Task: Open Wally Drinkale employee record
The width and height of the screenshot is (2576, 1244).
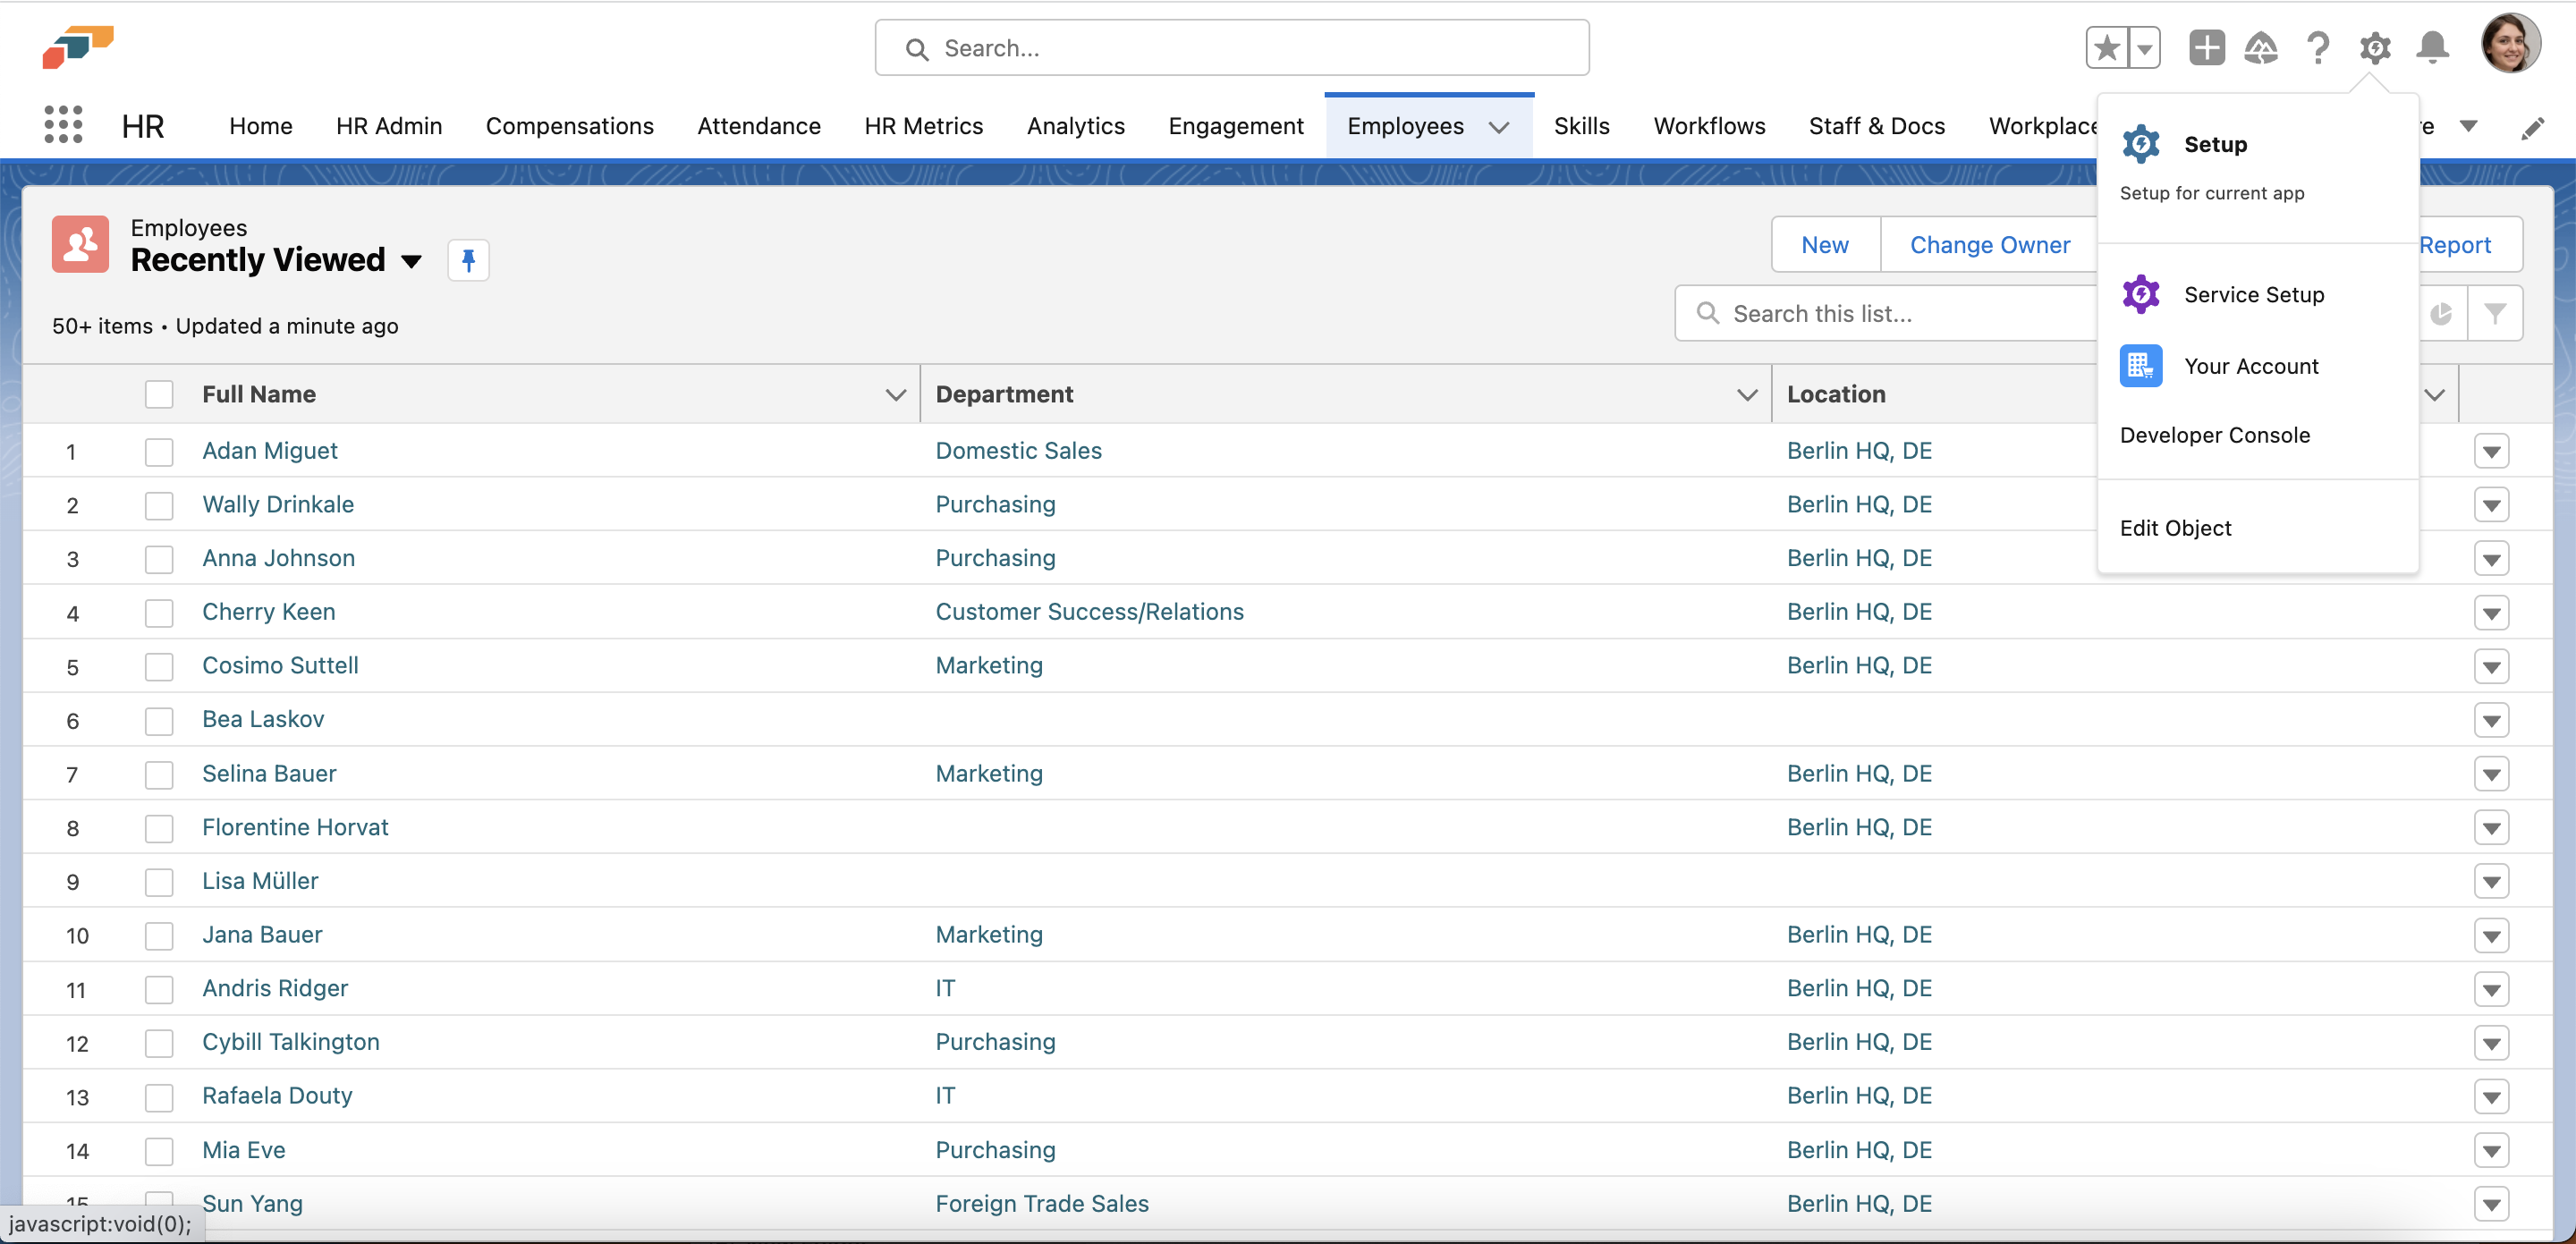Action: click(278, 505)
